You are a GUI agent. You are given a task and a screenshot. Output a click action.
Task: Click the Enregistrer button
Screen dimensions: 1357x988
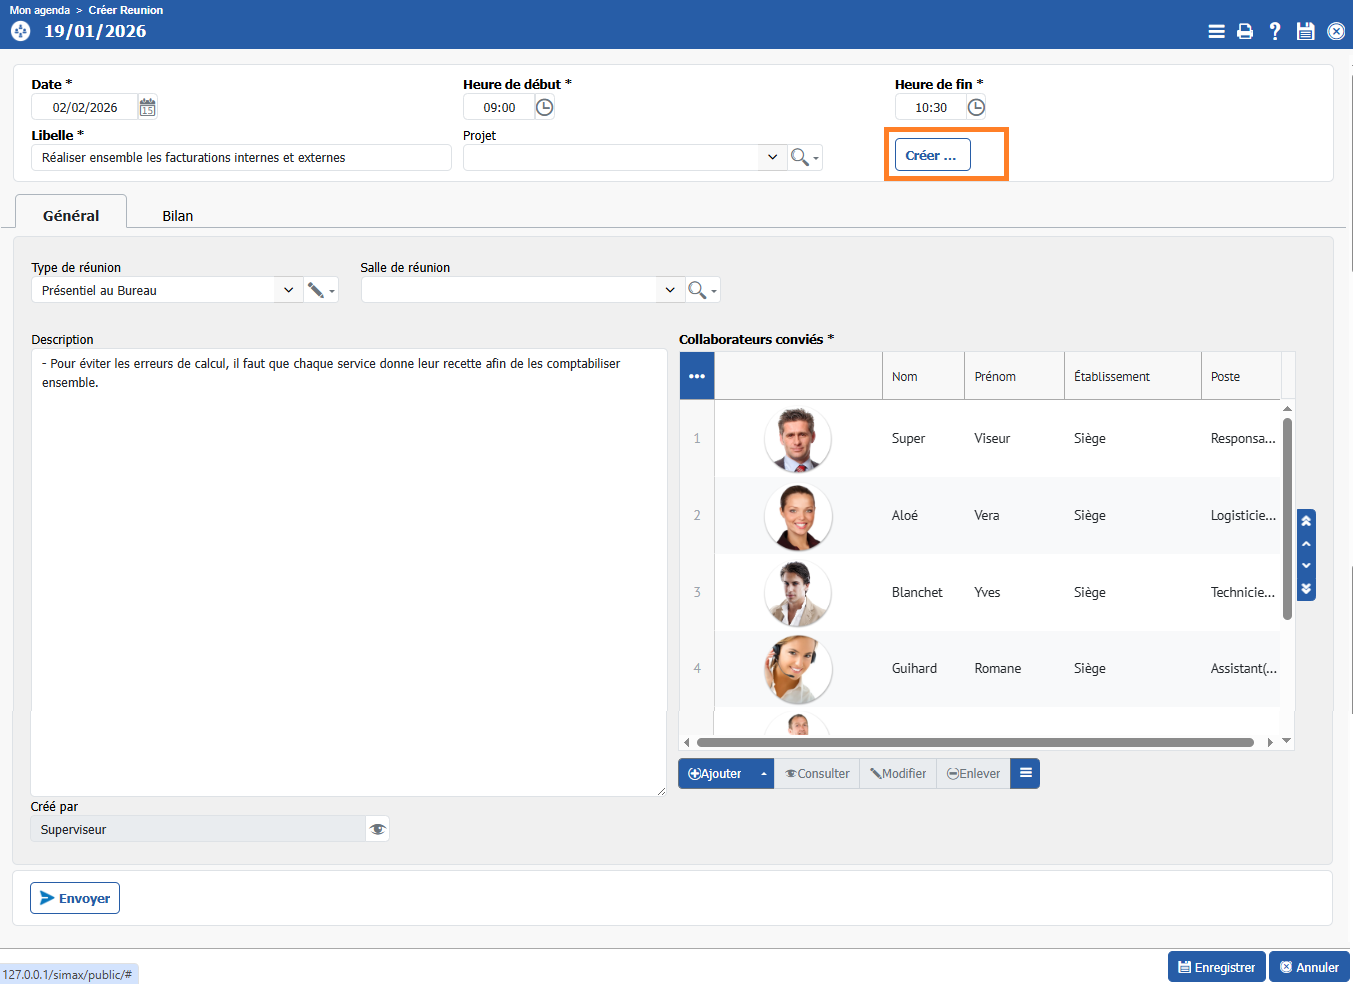pyautogui.click(x=1216, y=967)
